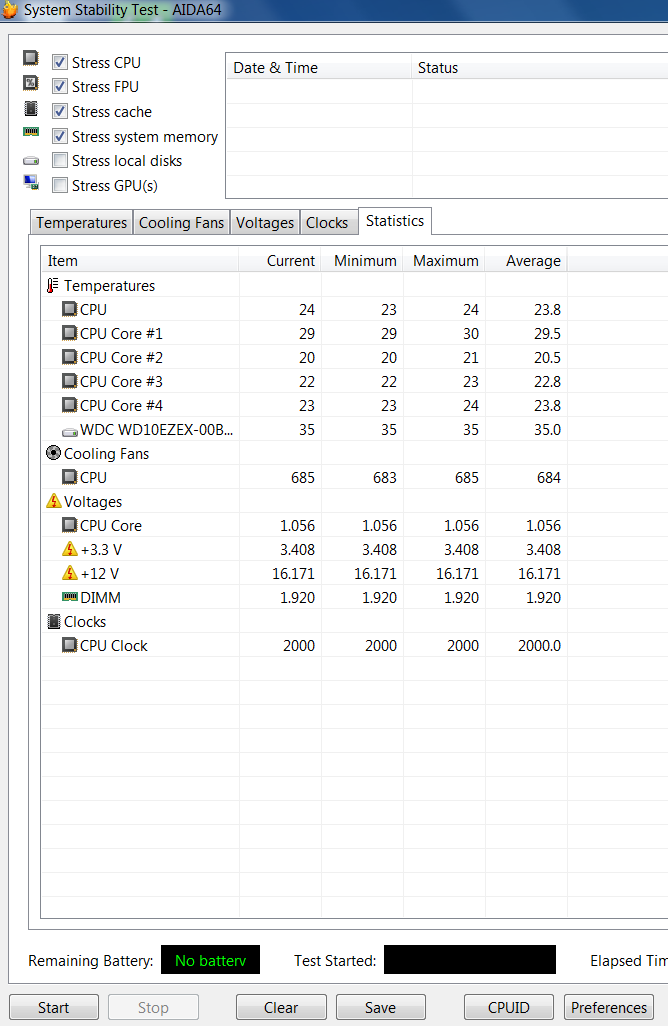Image resolution: width=668 pixels, height=1026 pixels.
Task: Click the chip icon next to CPU Core voltage
Action: 69,525
